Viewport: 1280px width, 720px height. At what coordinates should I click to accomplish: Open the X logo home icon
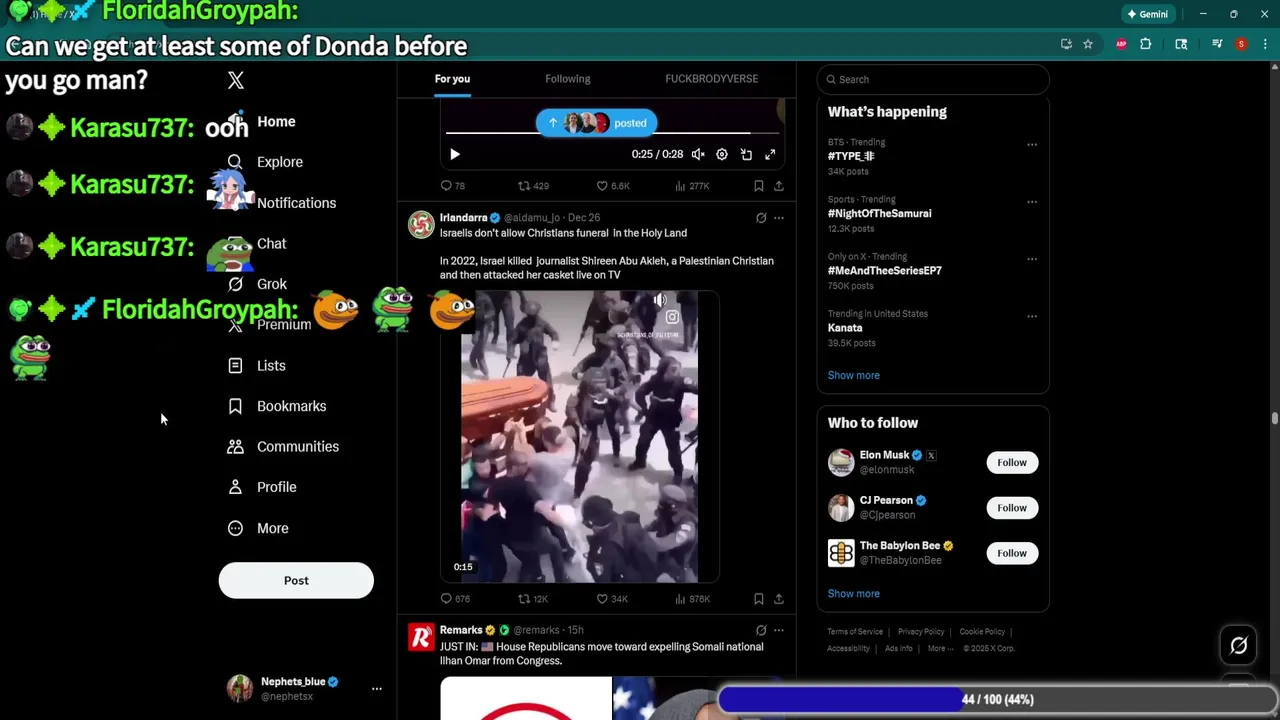coord(236,80)
